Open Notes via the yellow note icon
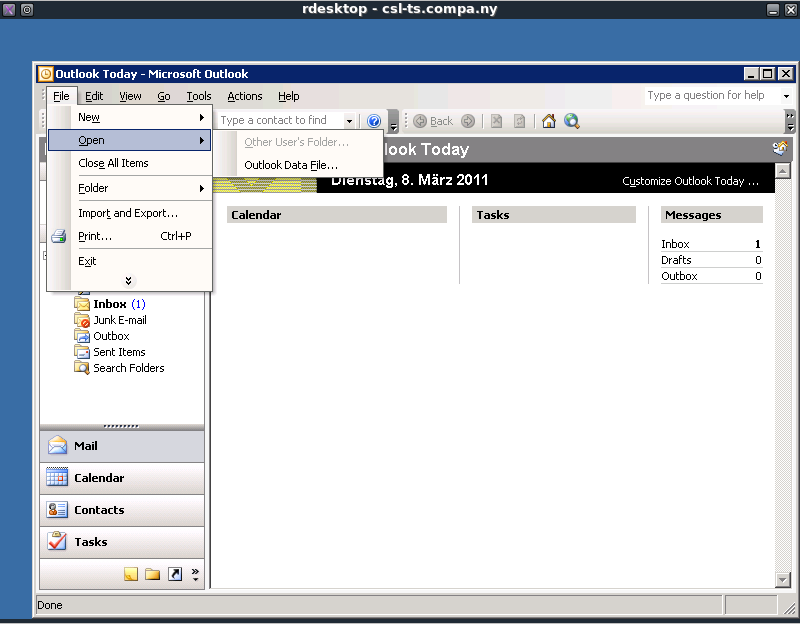This screenshot has width=800, height=624. coord(130,574)
